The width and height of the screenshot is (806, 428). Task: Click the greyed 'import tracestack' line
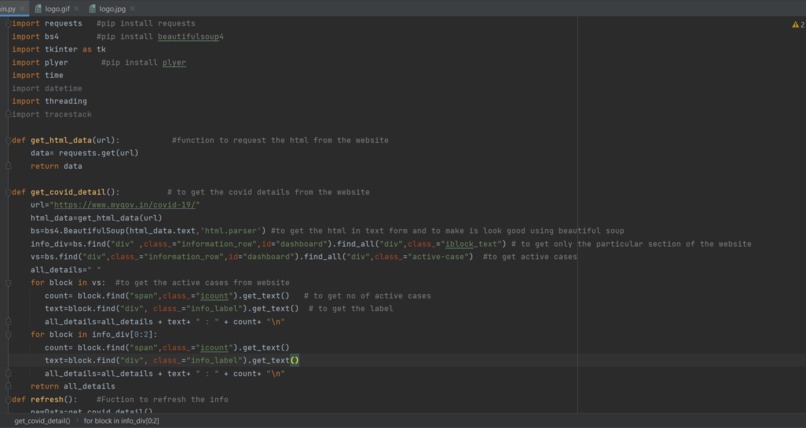pyautogui.click(x=51, y=114)
